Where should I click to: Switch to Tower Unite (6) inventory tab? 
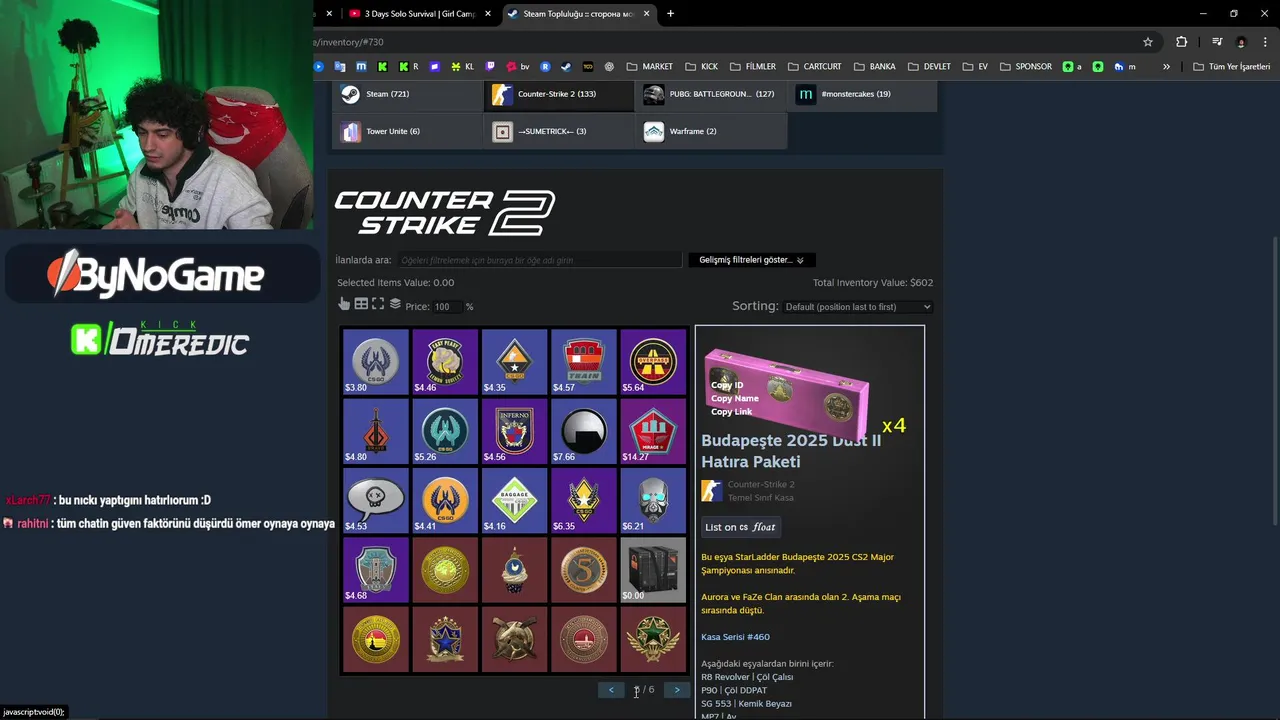pos(408,131)
